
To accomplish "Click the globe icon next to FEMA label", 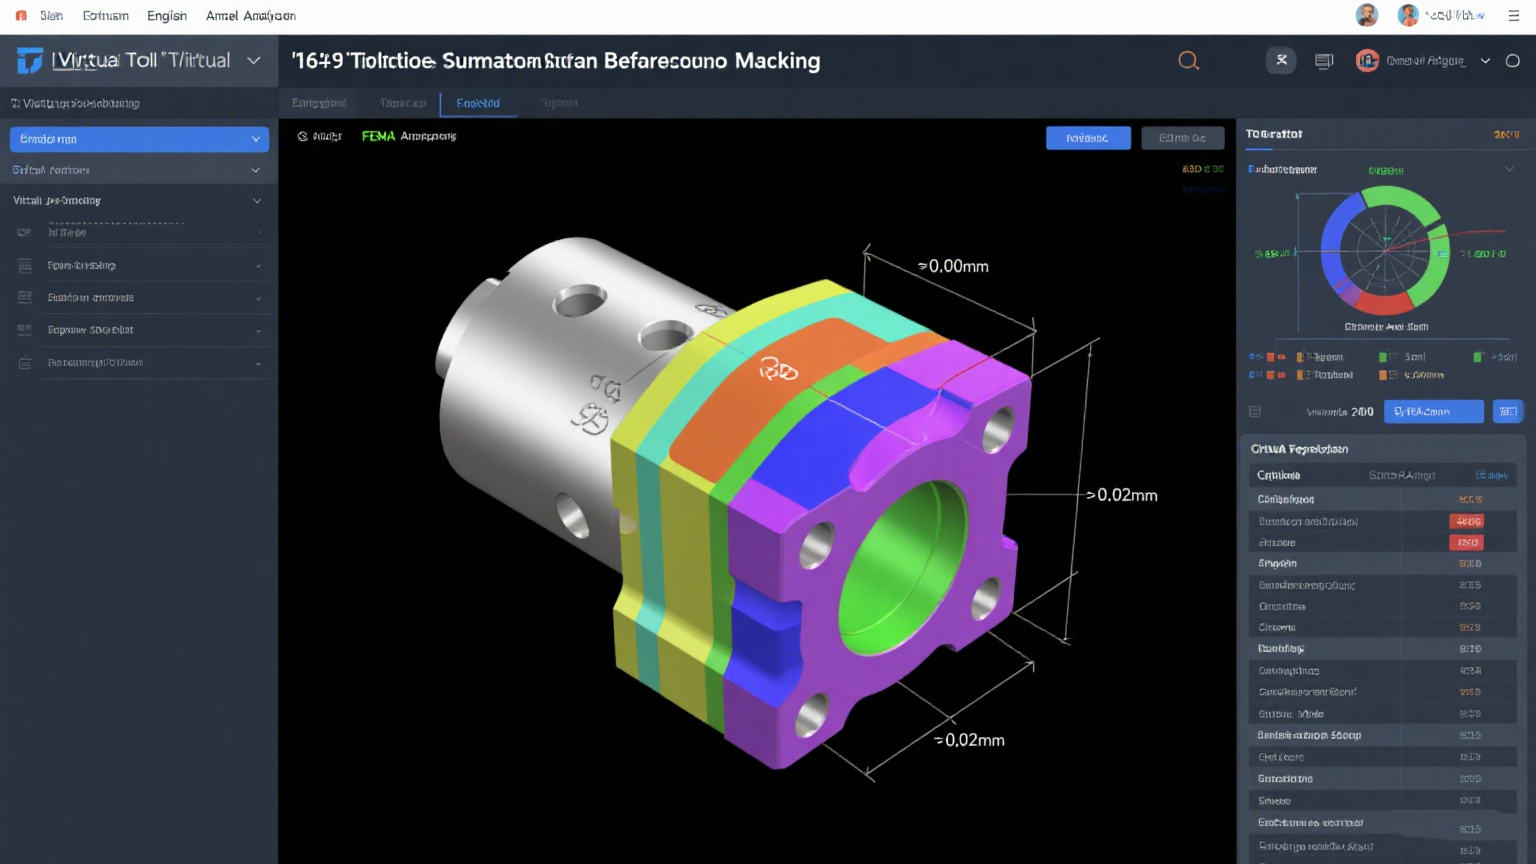I will coord(304,135).
